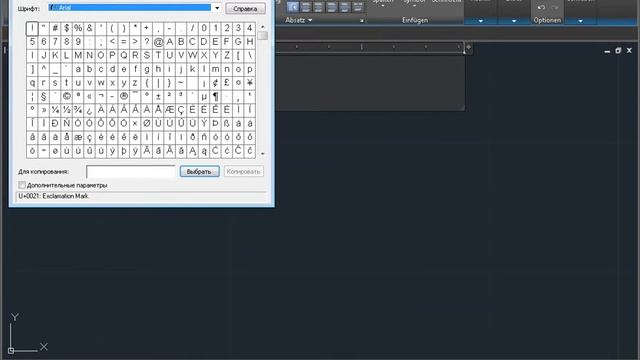Select the Ç cedilla capital cell

point(181,110)
